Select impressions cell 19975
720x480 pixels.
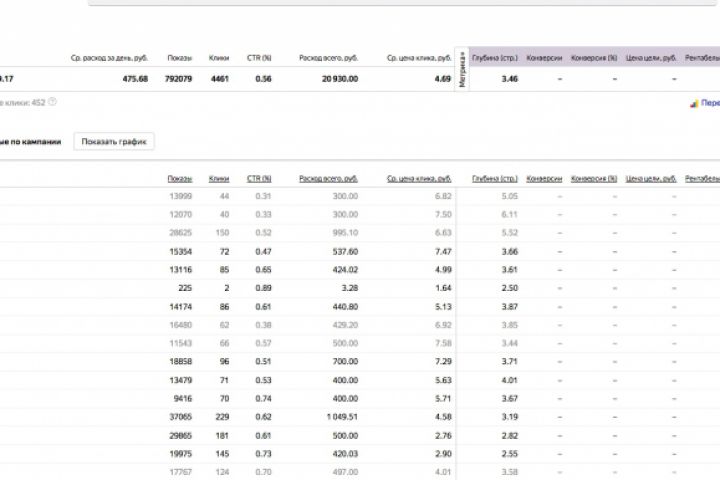tap(180, 454)
